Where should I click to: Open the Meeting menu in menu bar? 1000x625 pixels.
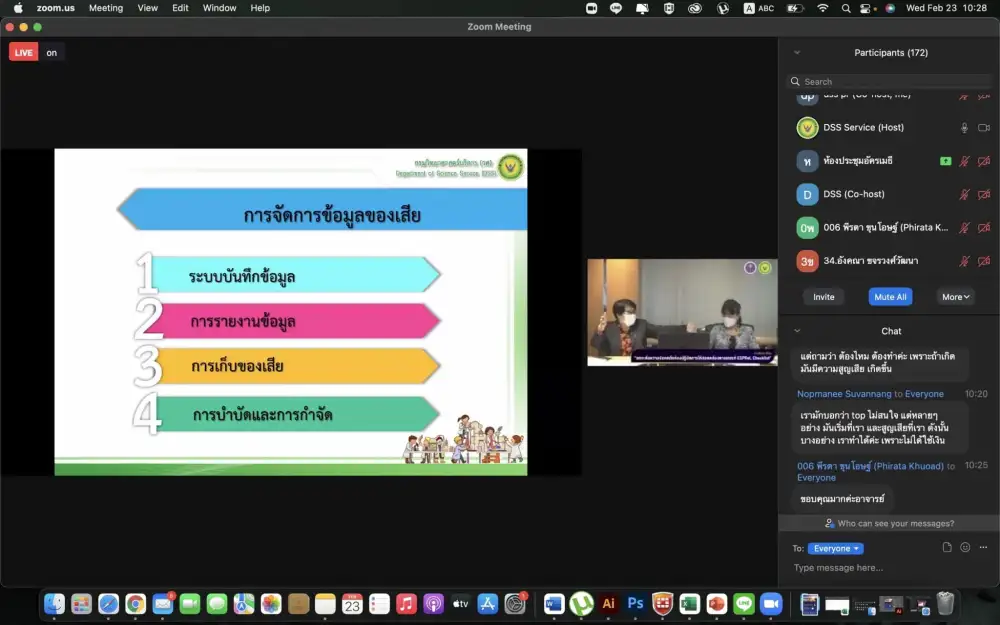(106, 8)
